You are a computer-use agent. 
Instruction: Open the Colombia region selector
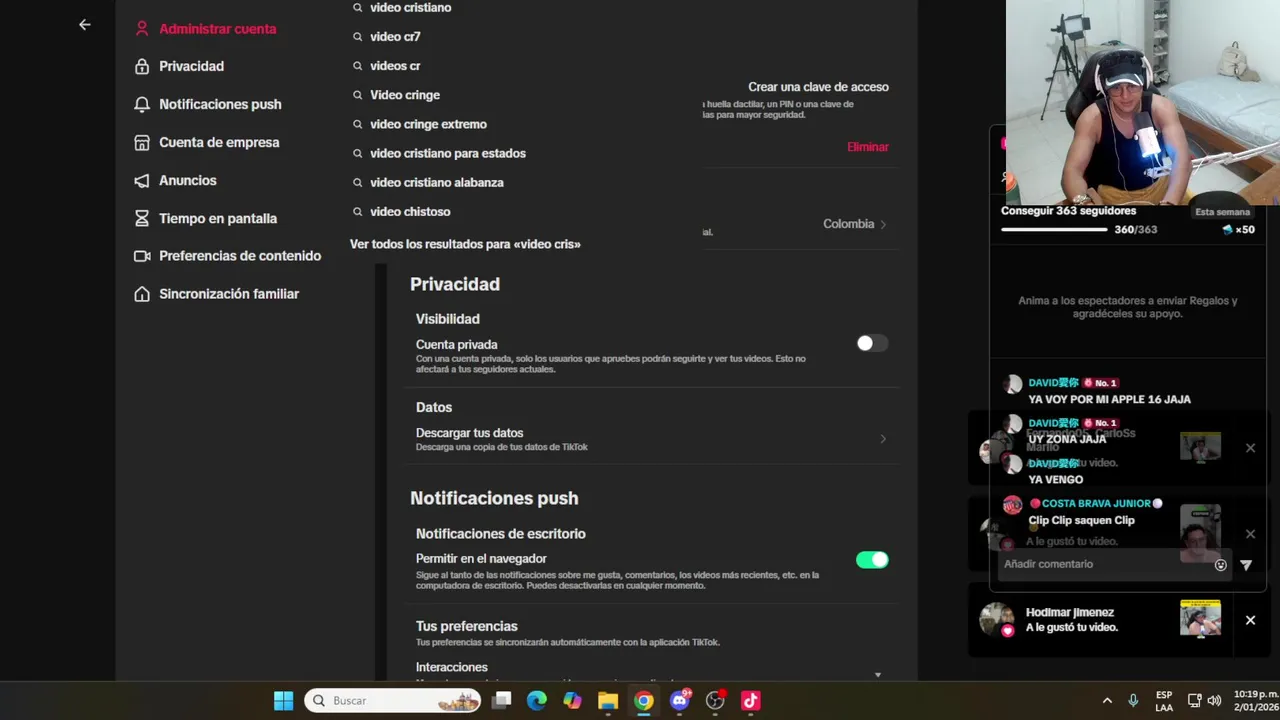coord(855,224)
